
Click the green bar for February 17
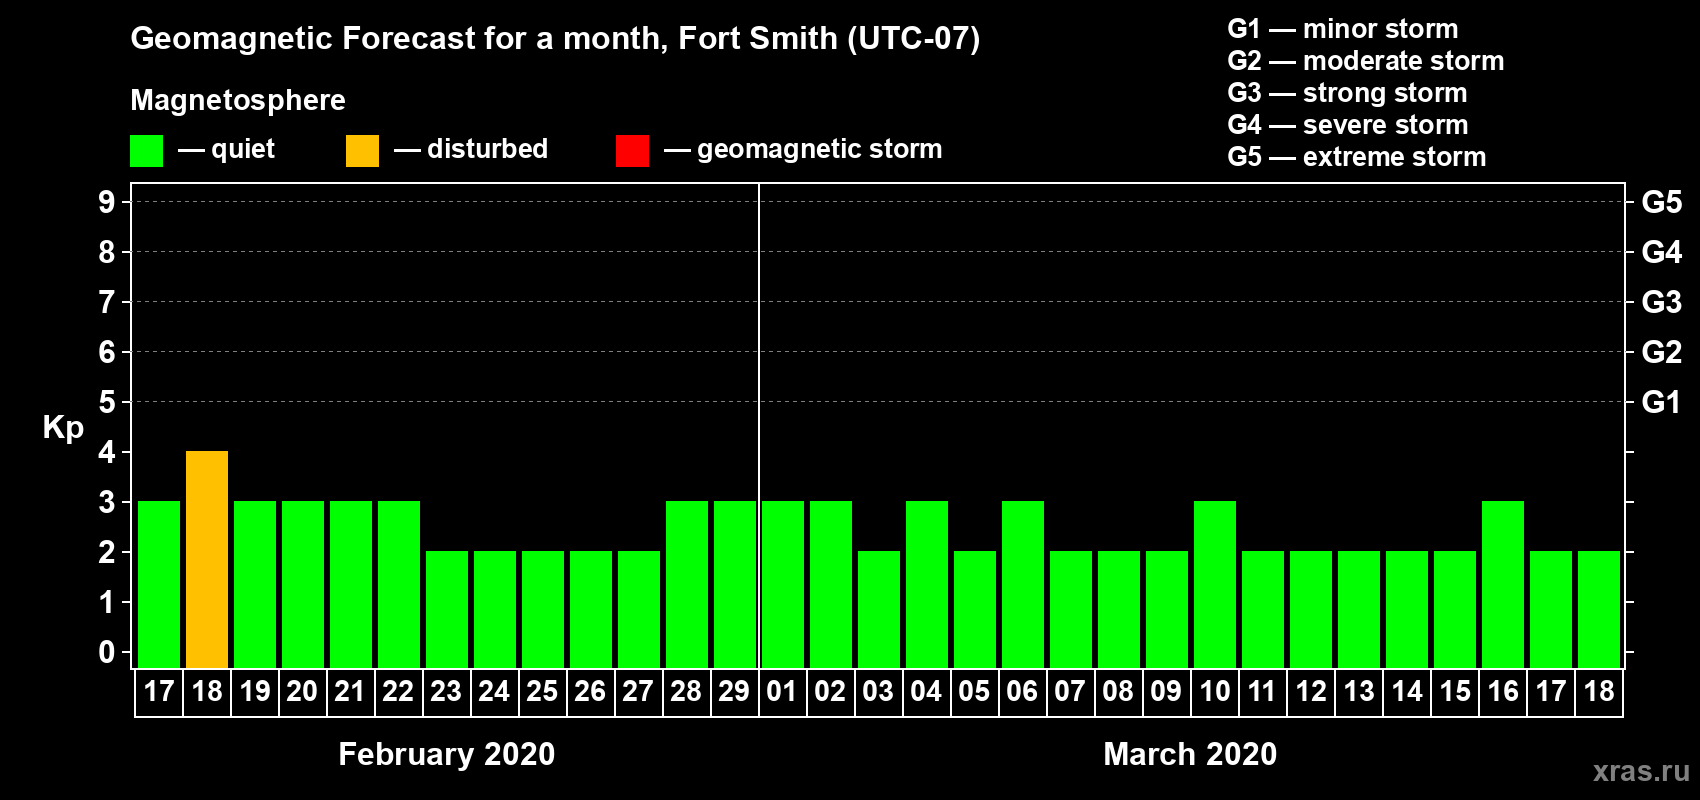coord(159,584)
